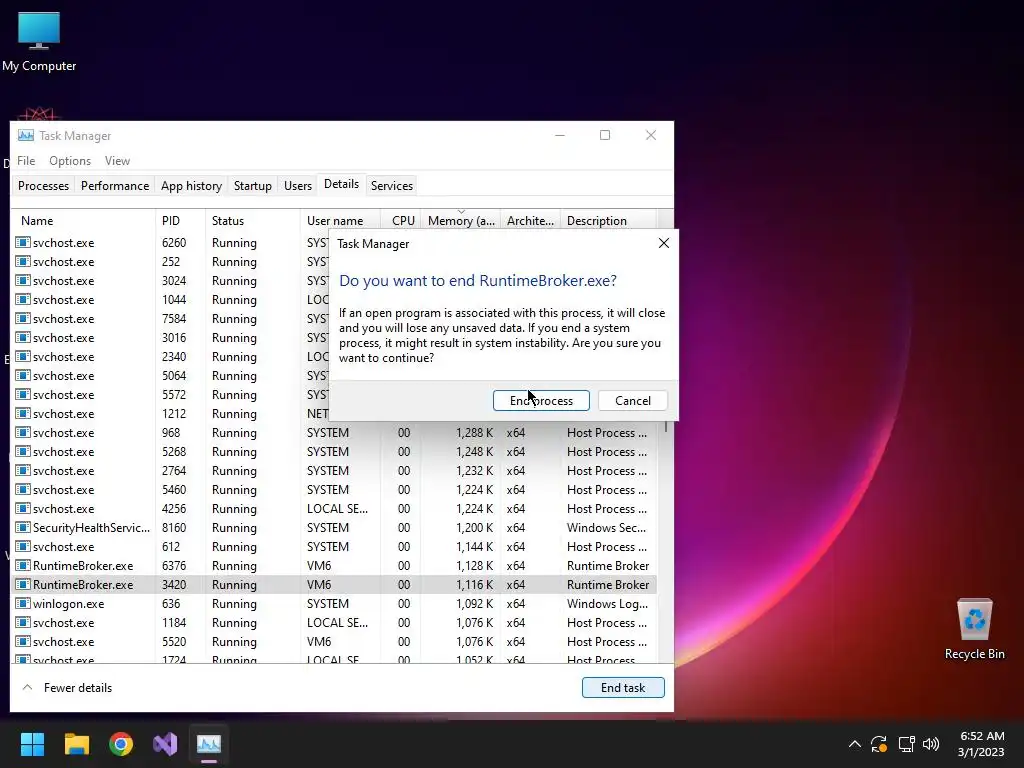Image resolution: width=1024 pixels, height=768 pixels.
Task: Sort by the Status column header
Action: click(253, 221)
